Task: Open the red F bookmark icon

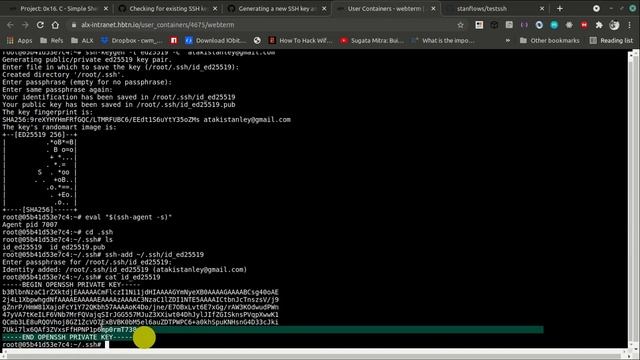Action: tap(174, 40)
